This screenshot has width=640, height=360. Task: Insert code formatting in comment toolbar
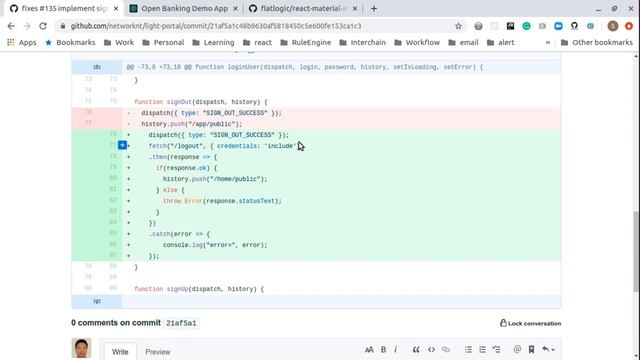click(x=431, y=349)
